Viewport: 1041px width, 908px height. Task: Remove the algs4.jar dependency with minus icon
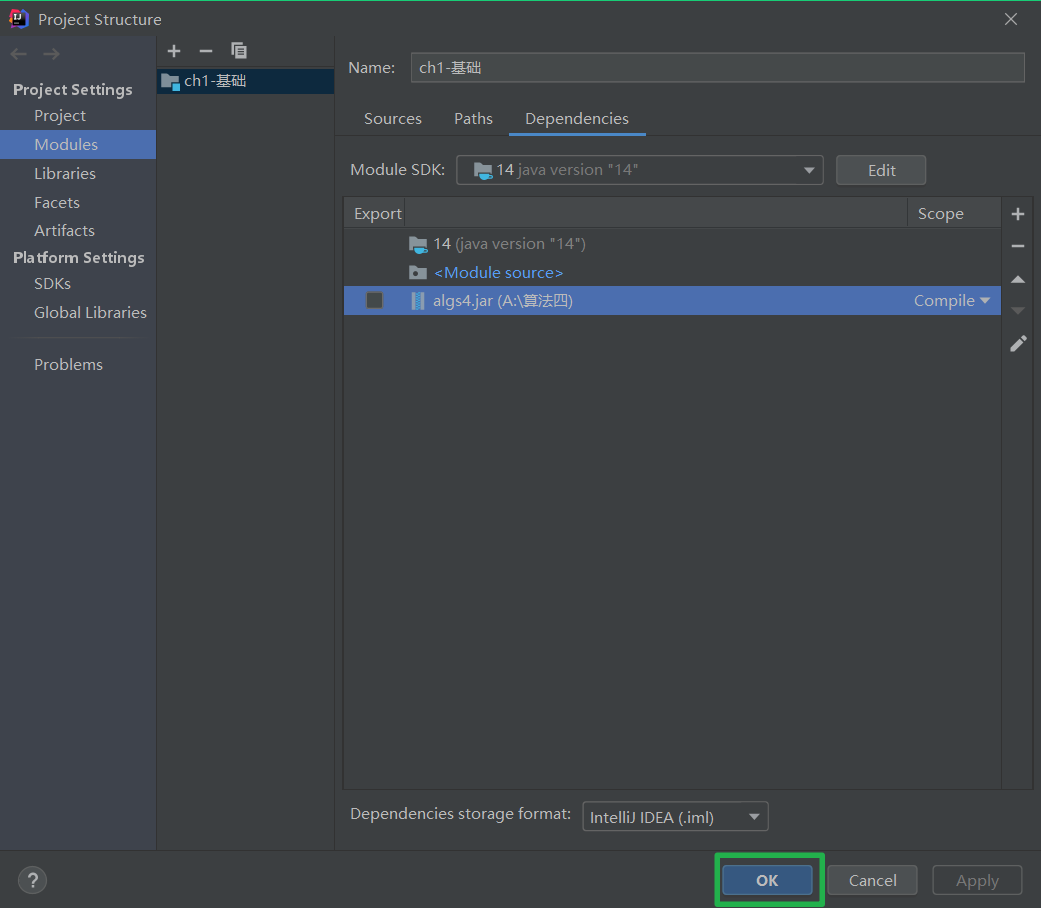[1017, 246]
